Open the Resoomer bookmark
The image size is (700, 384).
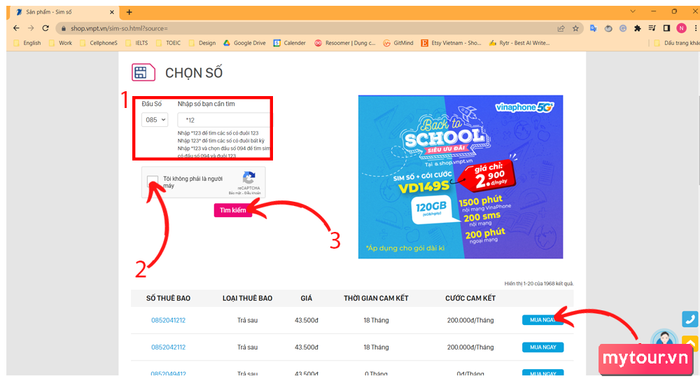pyautogui.click(x=345, y=43)
